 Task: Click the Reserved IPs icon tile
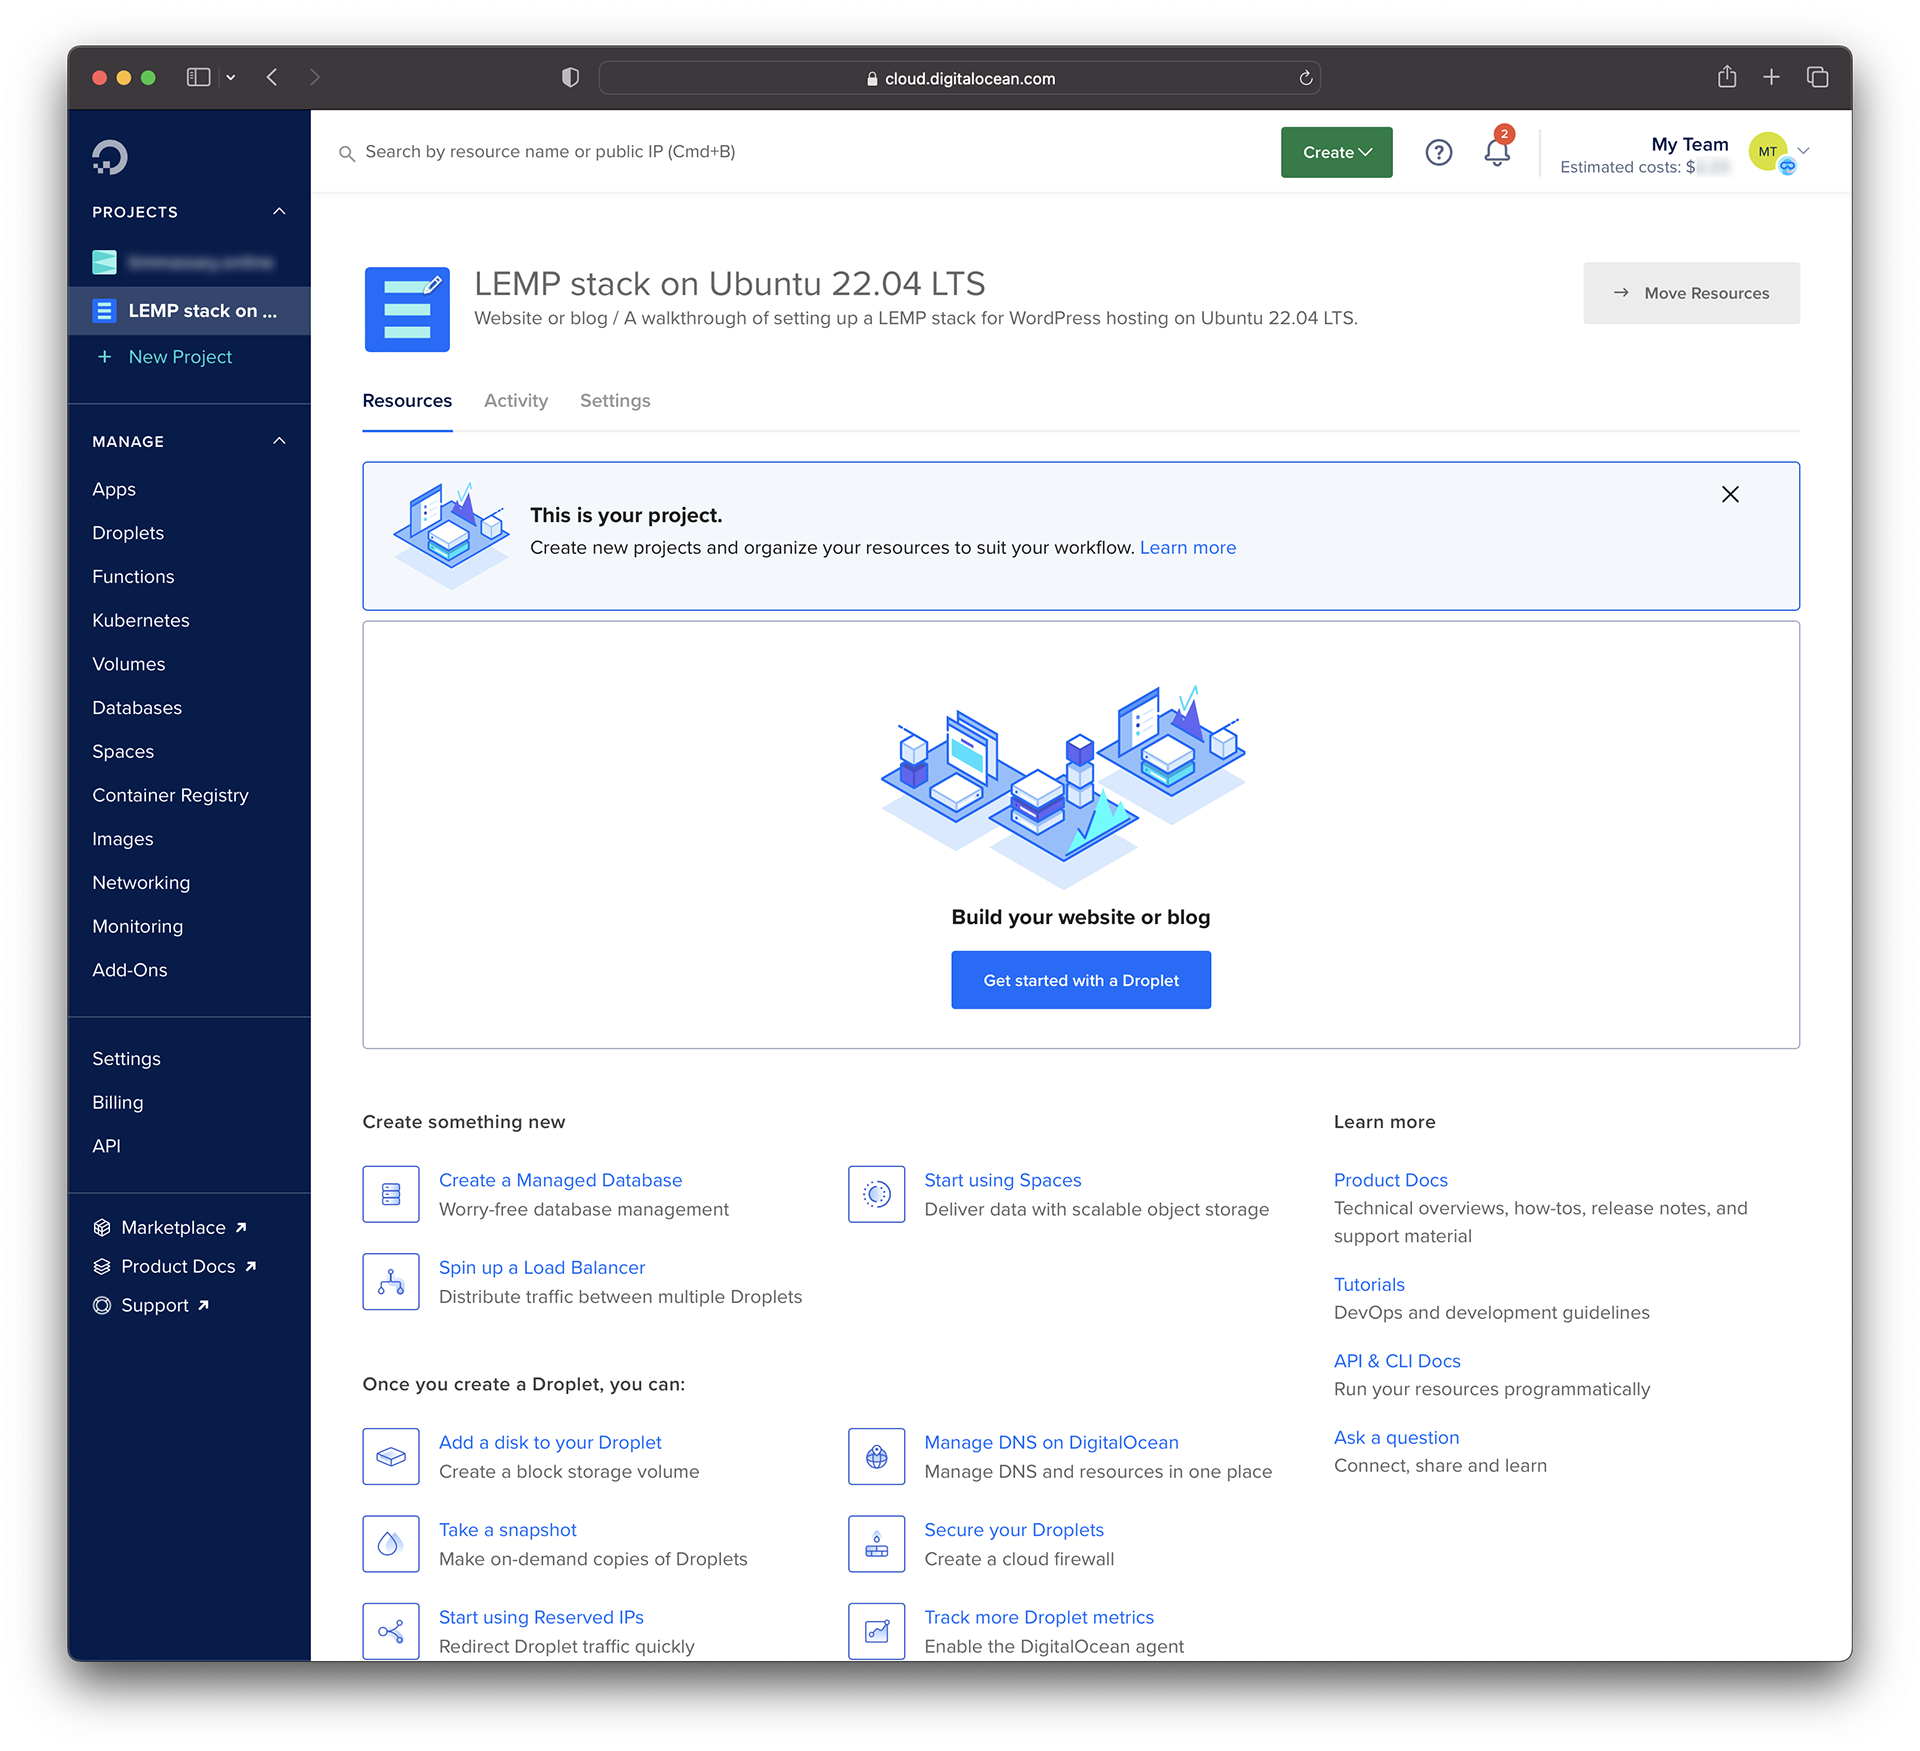tap(391, 1631)
